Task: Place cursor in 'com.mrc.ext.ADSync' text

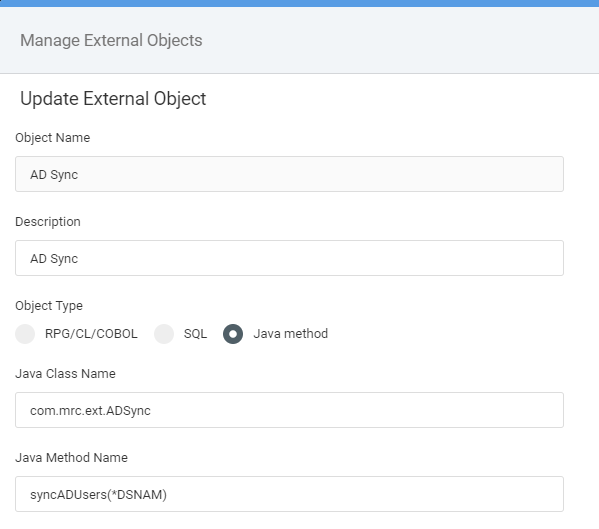Action: [x=90, y=411]
